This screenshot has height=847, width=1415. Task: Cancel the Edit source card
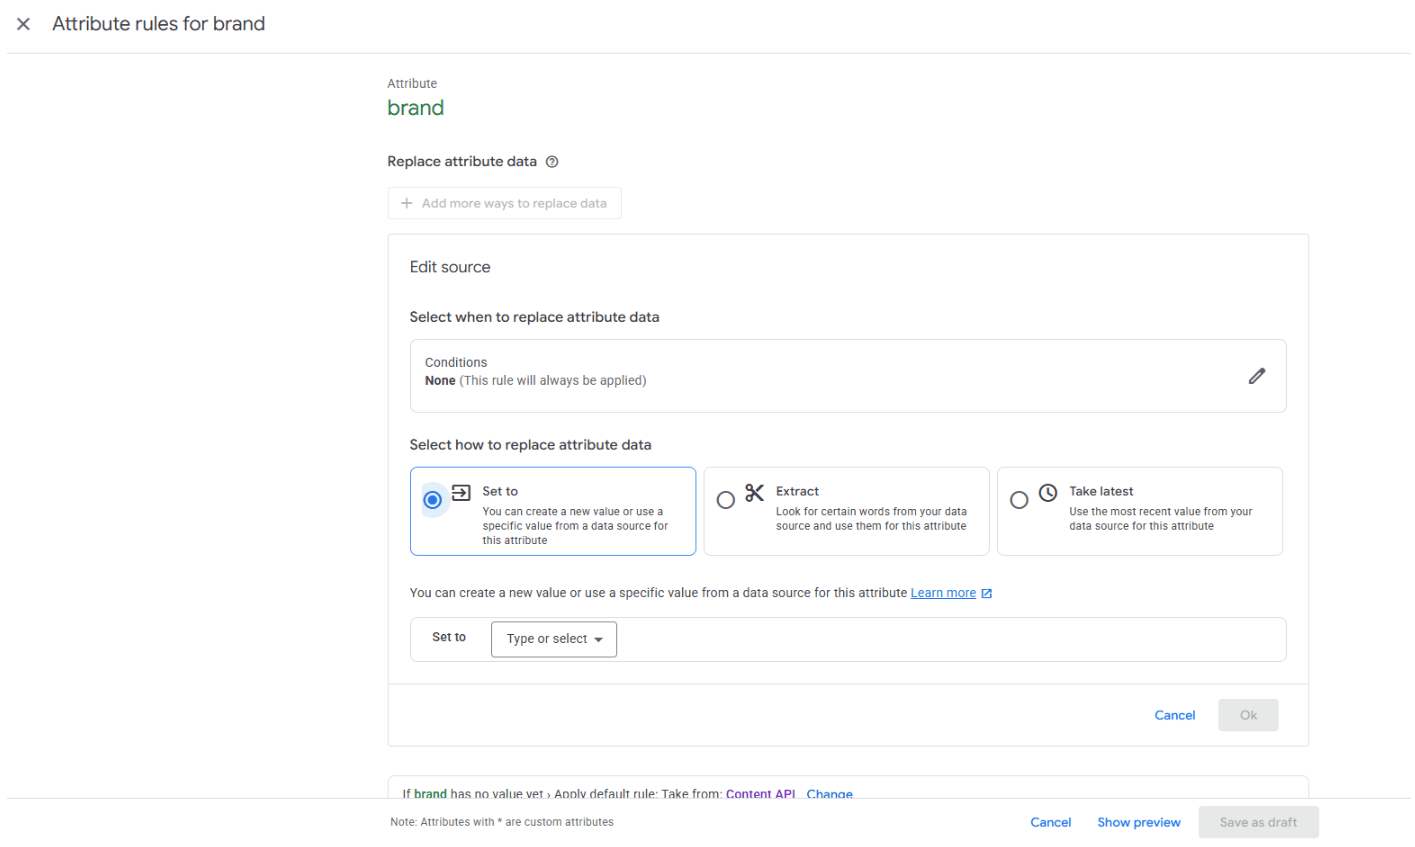[1174, 715]
